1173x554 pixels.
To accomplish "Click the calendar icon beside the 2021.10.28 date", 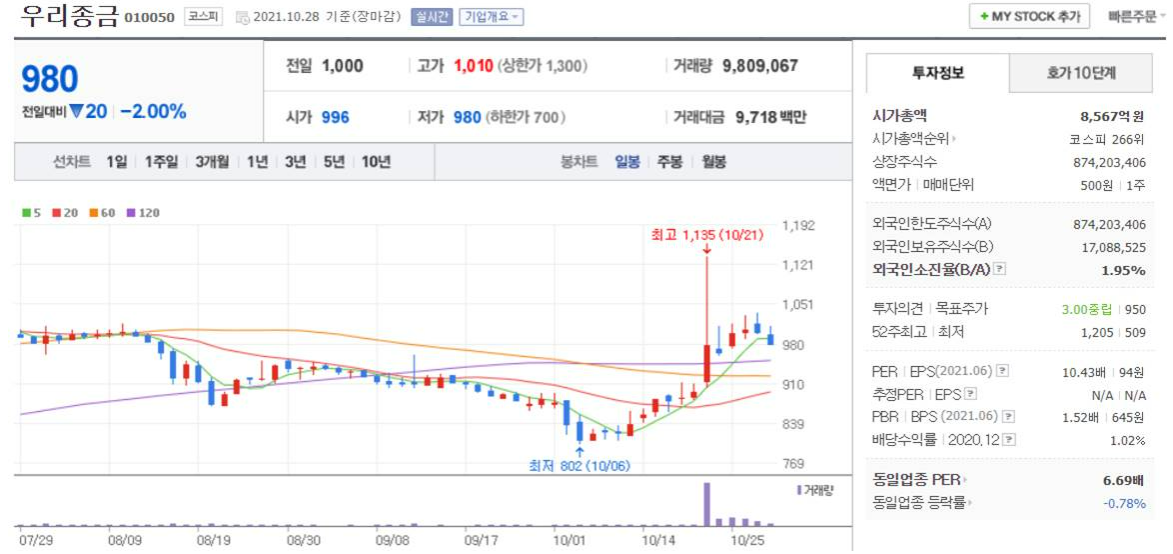I will [x=242, y=17].
